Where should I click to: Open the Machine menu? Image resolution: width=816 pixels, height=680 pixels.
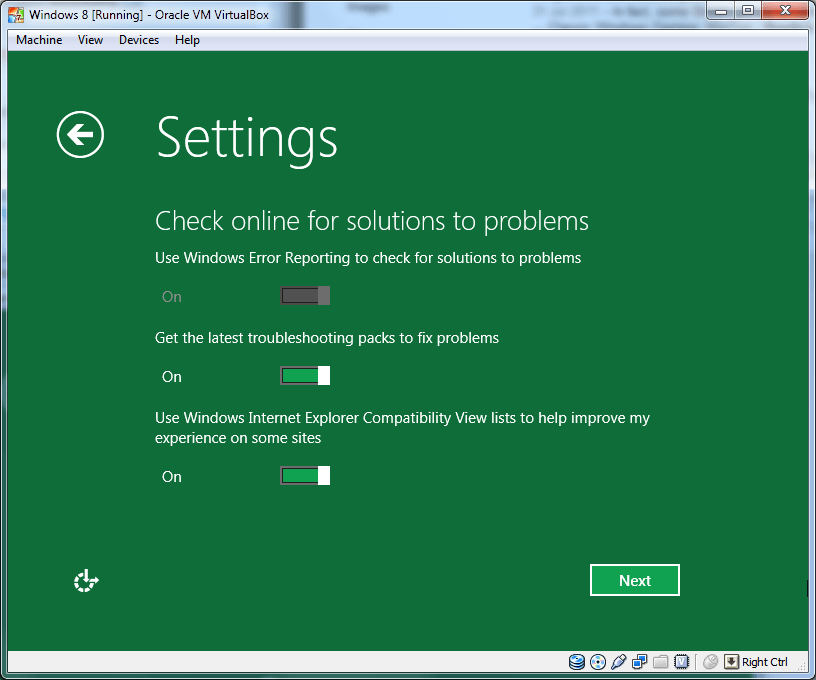pyautogui.click(x=39, y=40)
